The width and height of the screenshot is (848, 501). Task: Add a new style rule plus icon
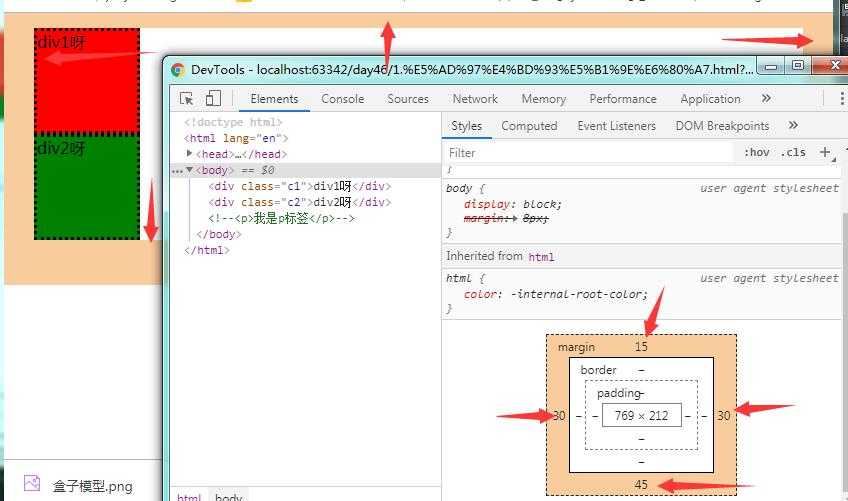coord(825,153)
